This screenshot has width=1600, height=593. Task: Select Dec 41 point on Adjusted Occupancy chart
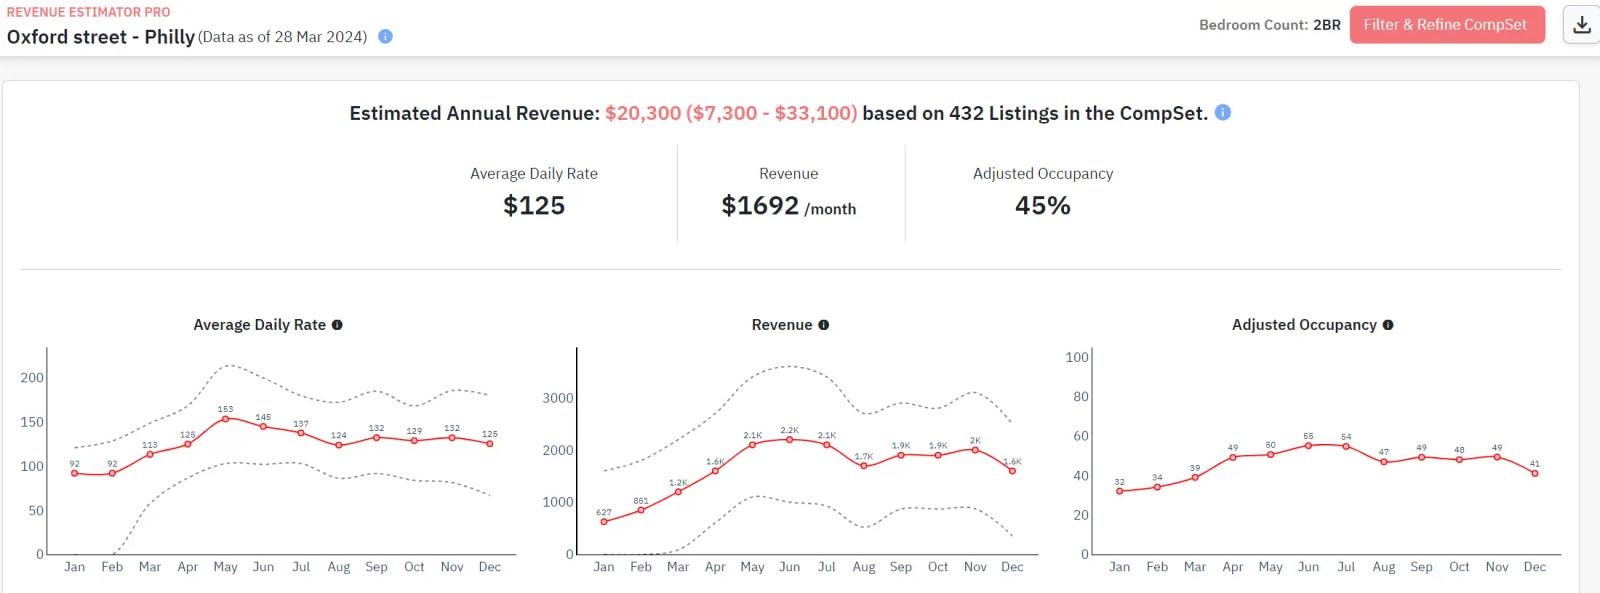coord(1535,473)
